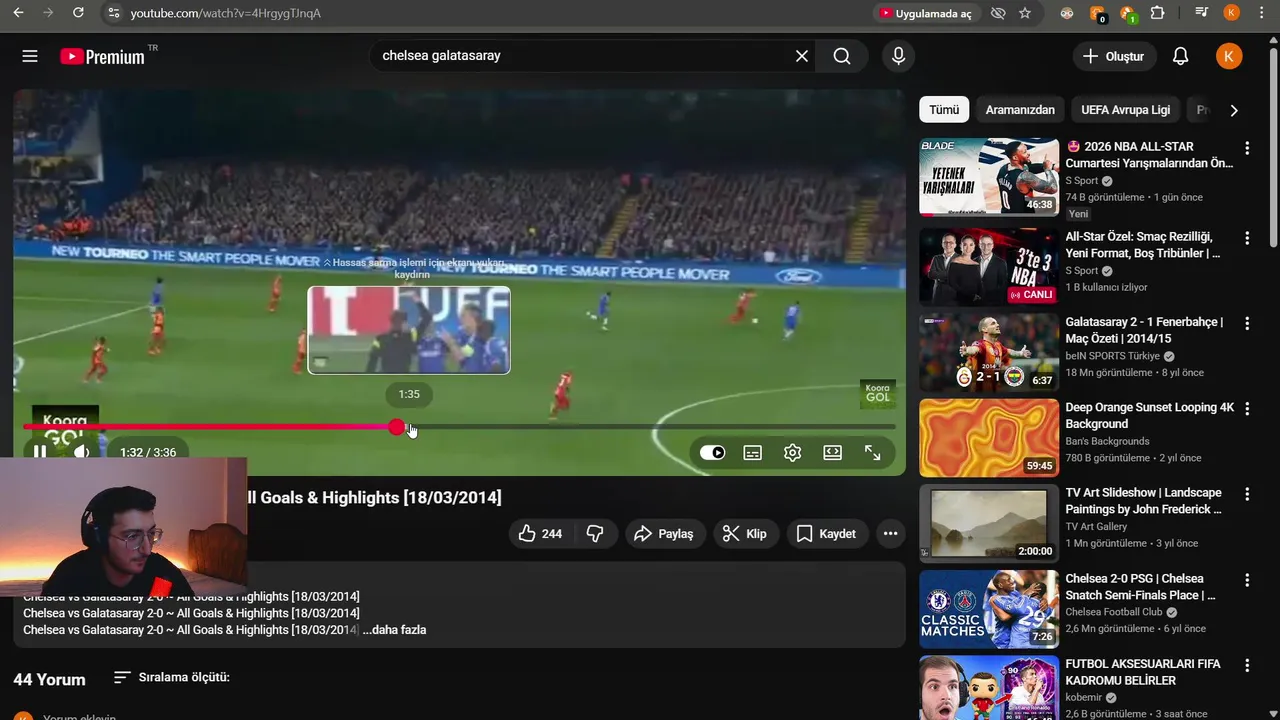Toggle the autoplay switch in the player
The height and width of the screenshot is (720, 1280).
click(x=712, y=452)
